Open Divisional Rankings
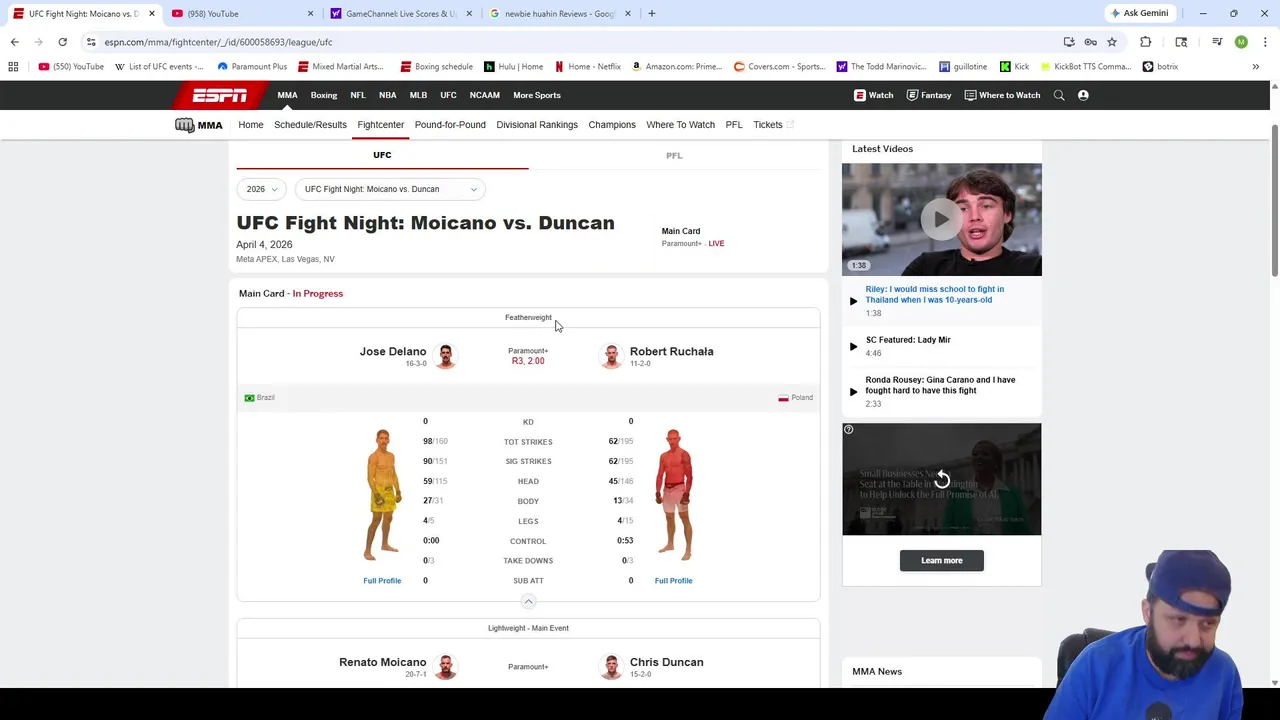 click(537, 125)
